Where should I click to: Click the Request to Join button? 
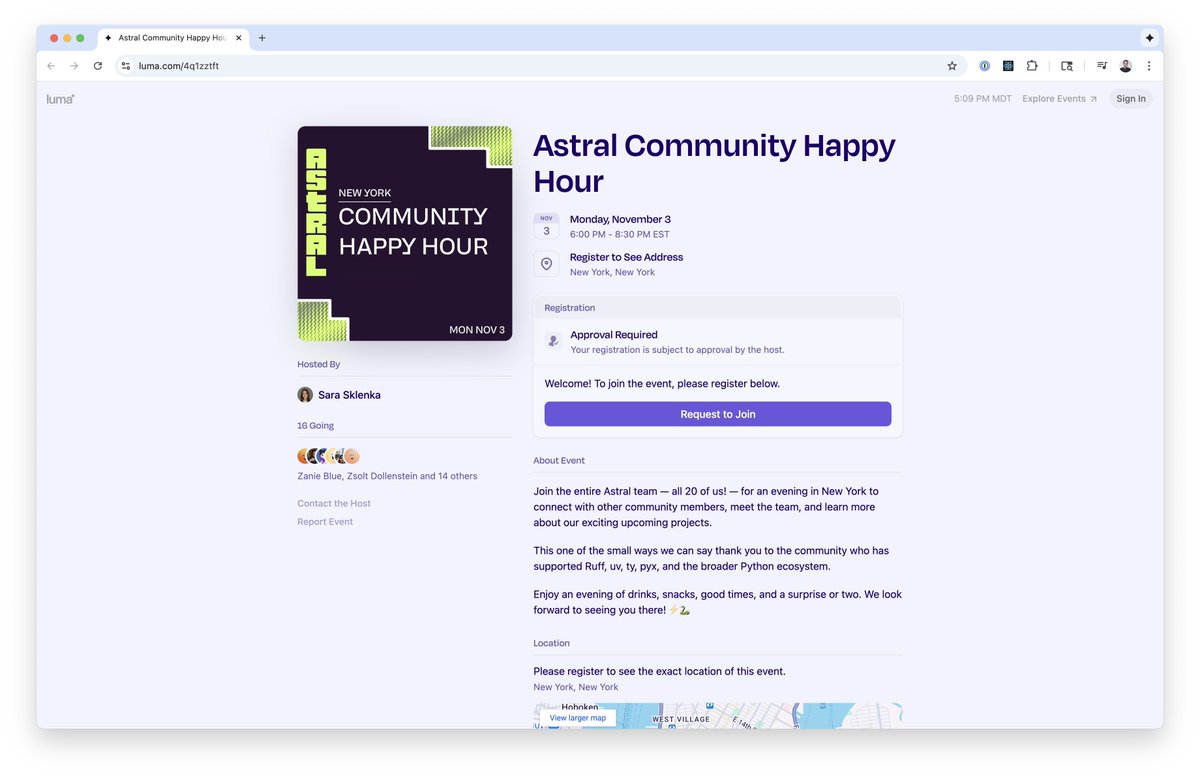[x=717, y=413]
